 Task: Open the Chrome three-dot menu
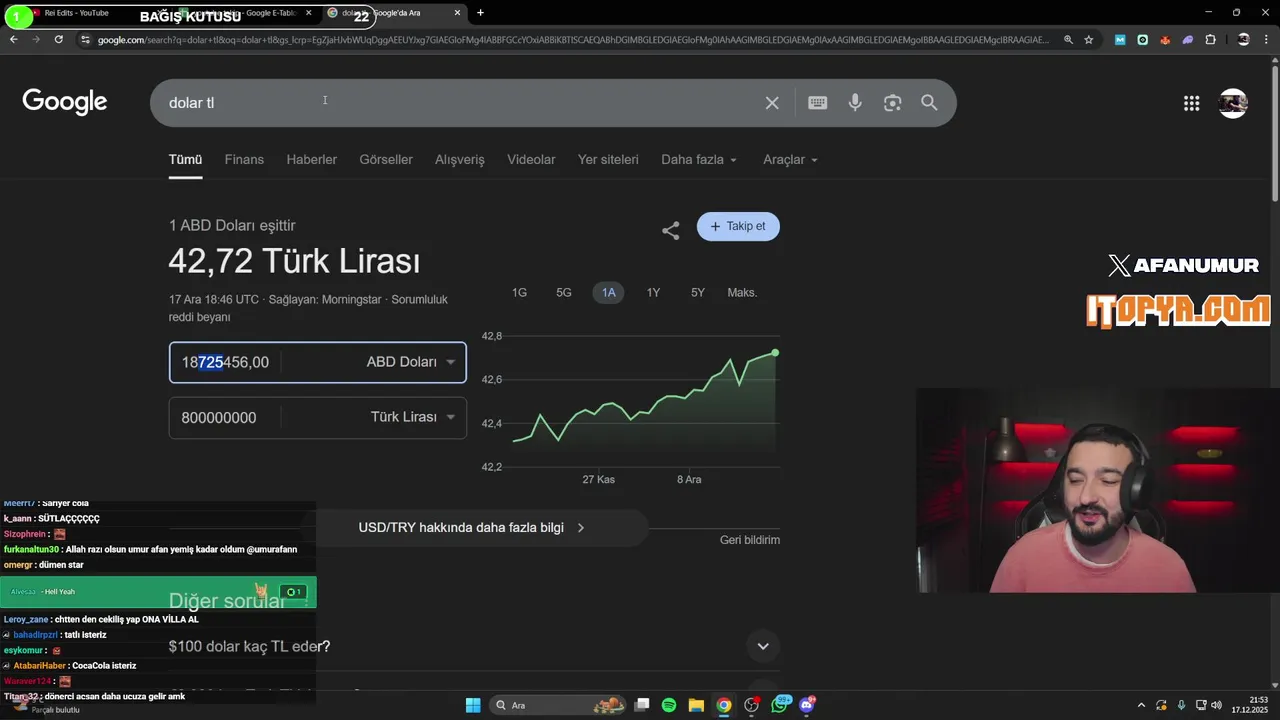coord(1267,39)
